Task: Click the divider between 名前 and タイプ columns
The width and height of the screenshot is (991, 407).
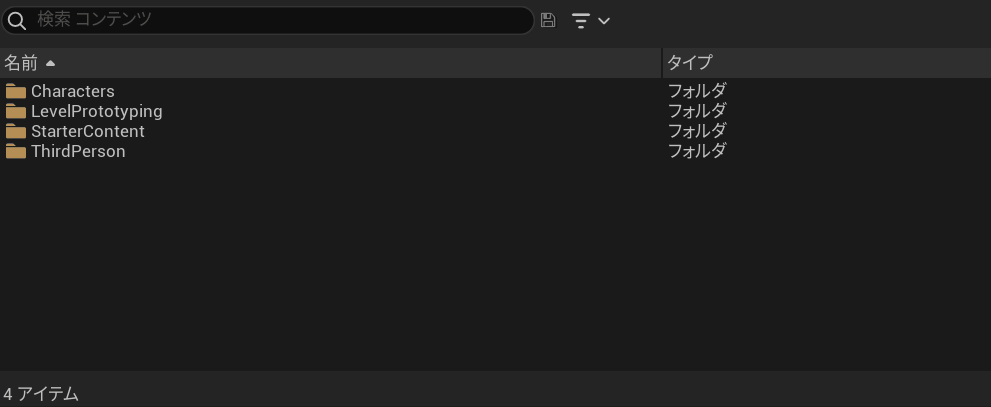Action: 662,63
